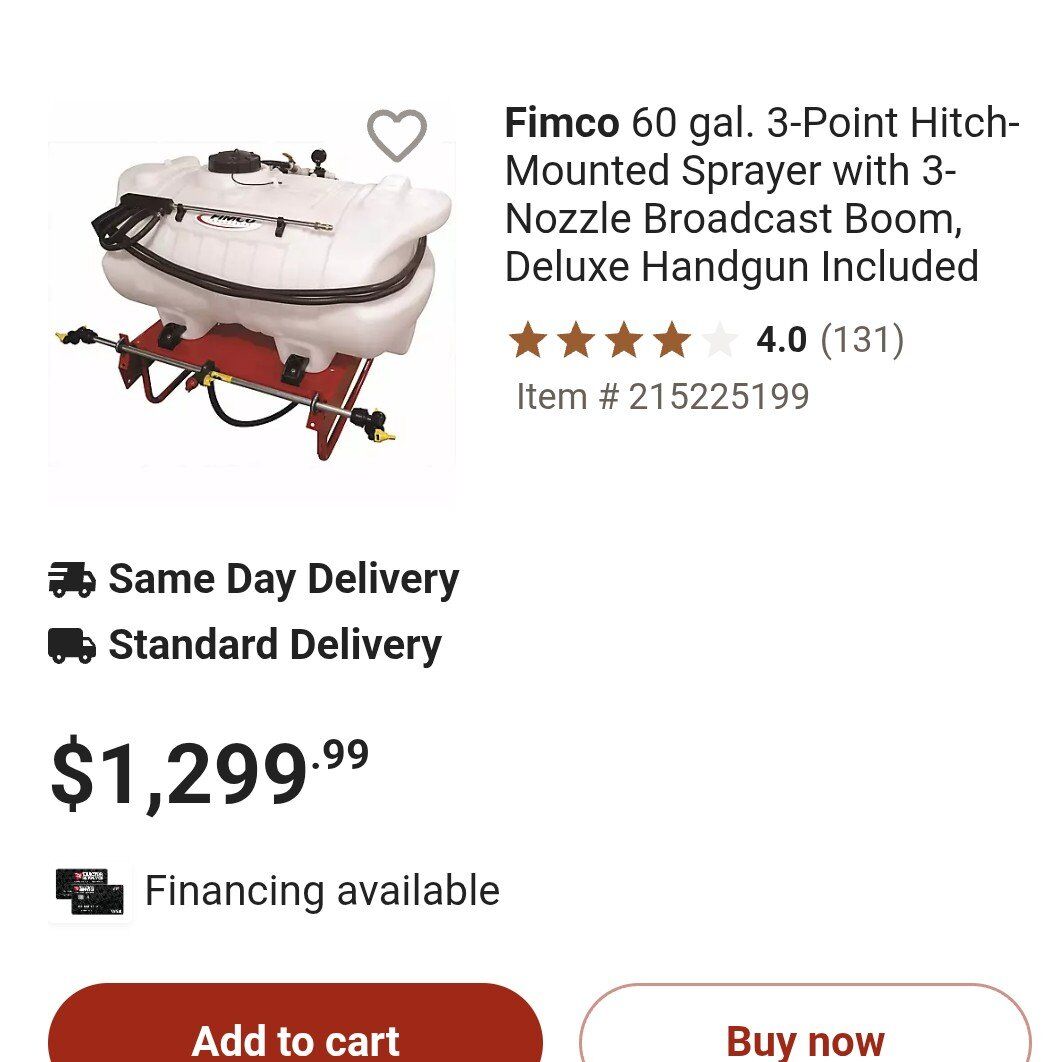The height and width of the screenshot is (1062, 1062).
Task: Click the empty fifth rating star
Action: pyautogui.click(x=719, y=341)
